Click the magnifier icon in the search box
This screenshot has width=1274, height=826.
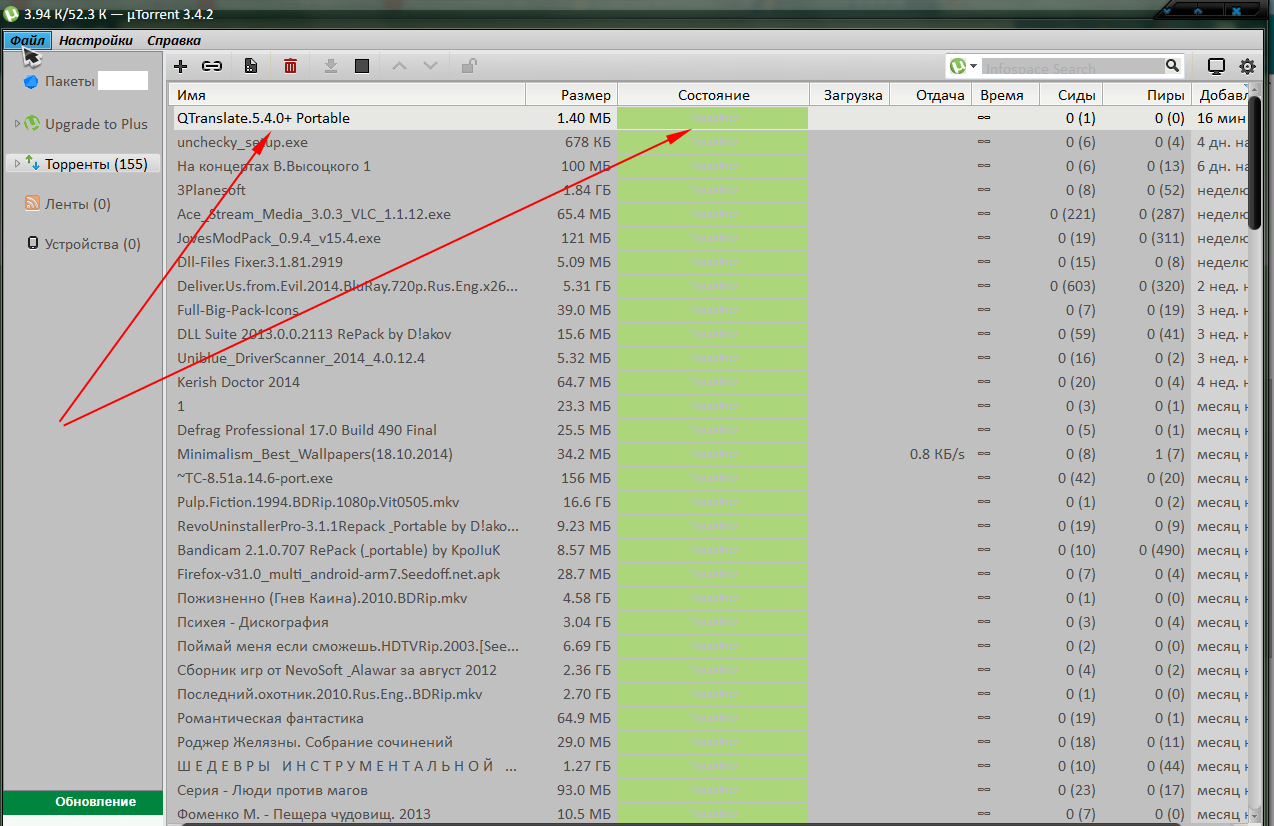click(1172, 67)
